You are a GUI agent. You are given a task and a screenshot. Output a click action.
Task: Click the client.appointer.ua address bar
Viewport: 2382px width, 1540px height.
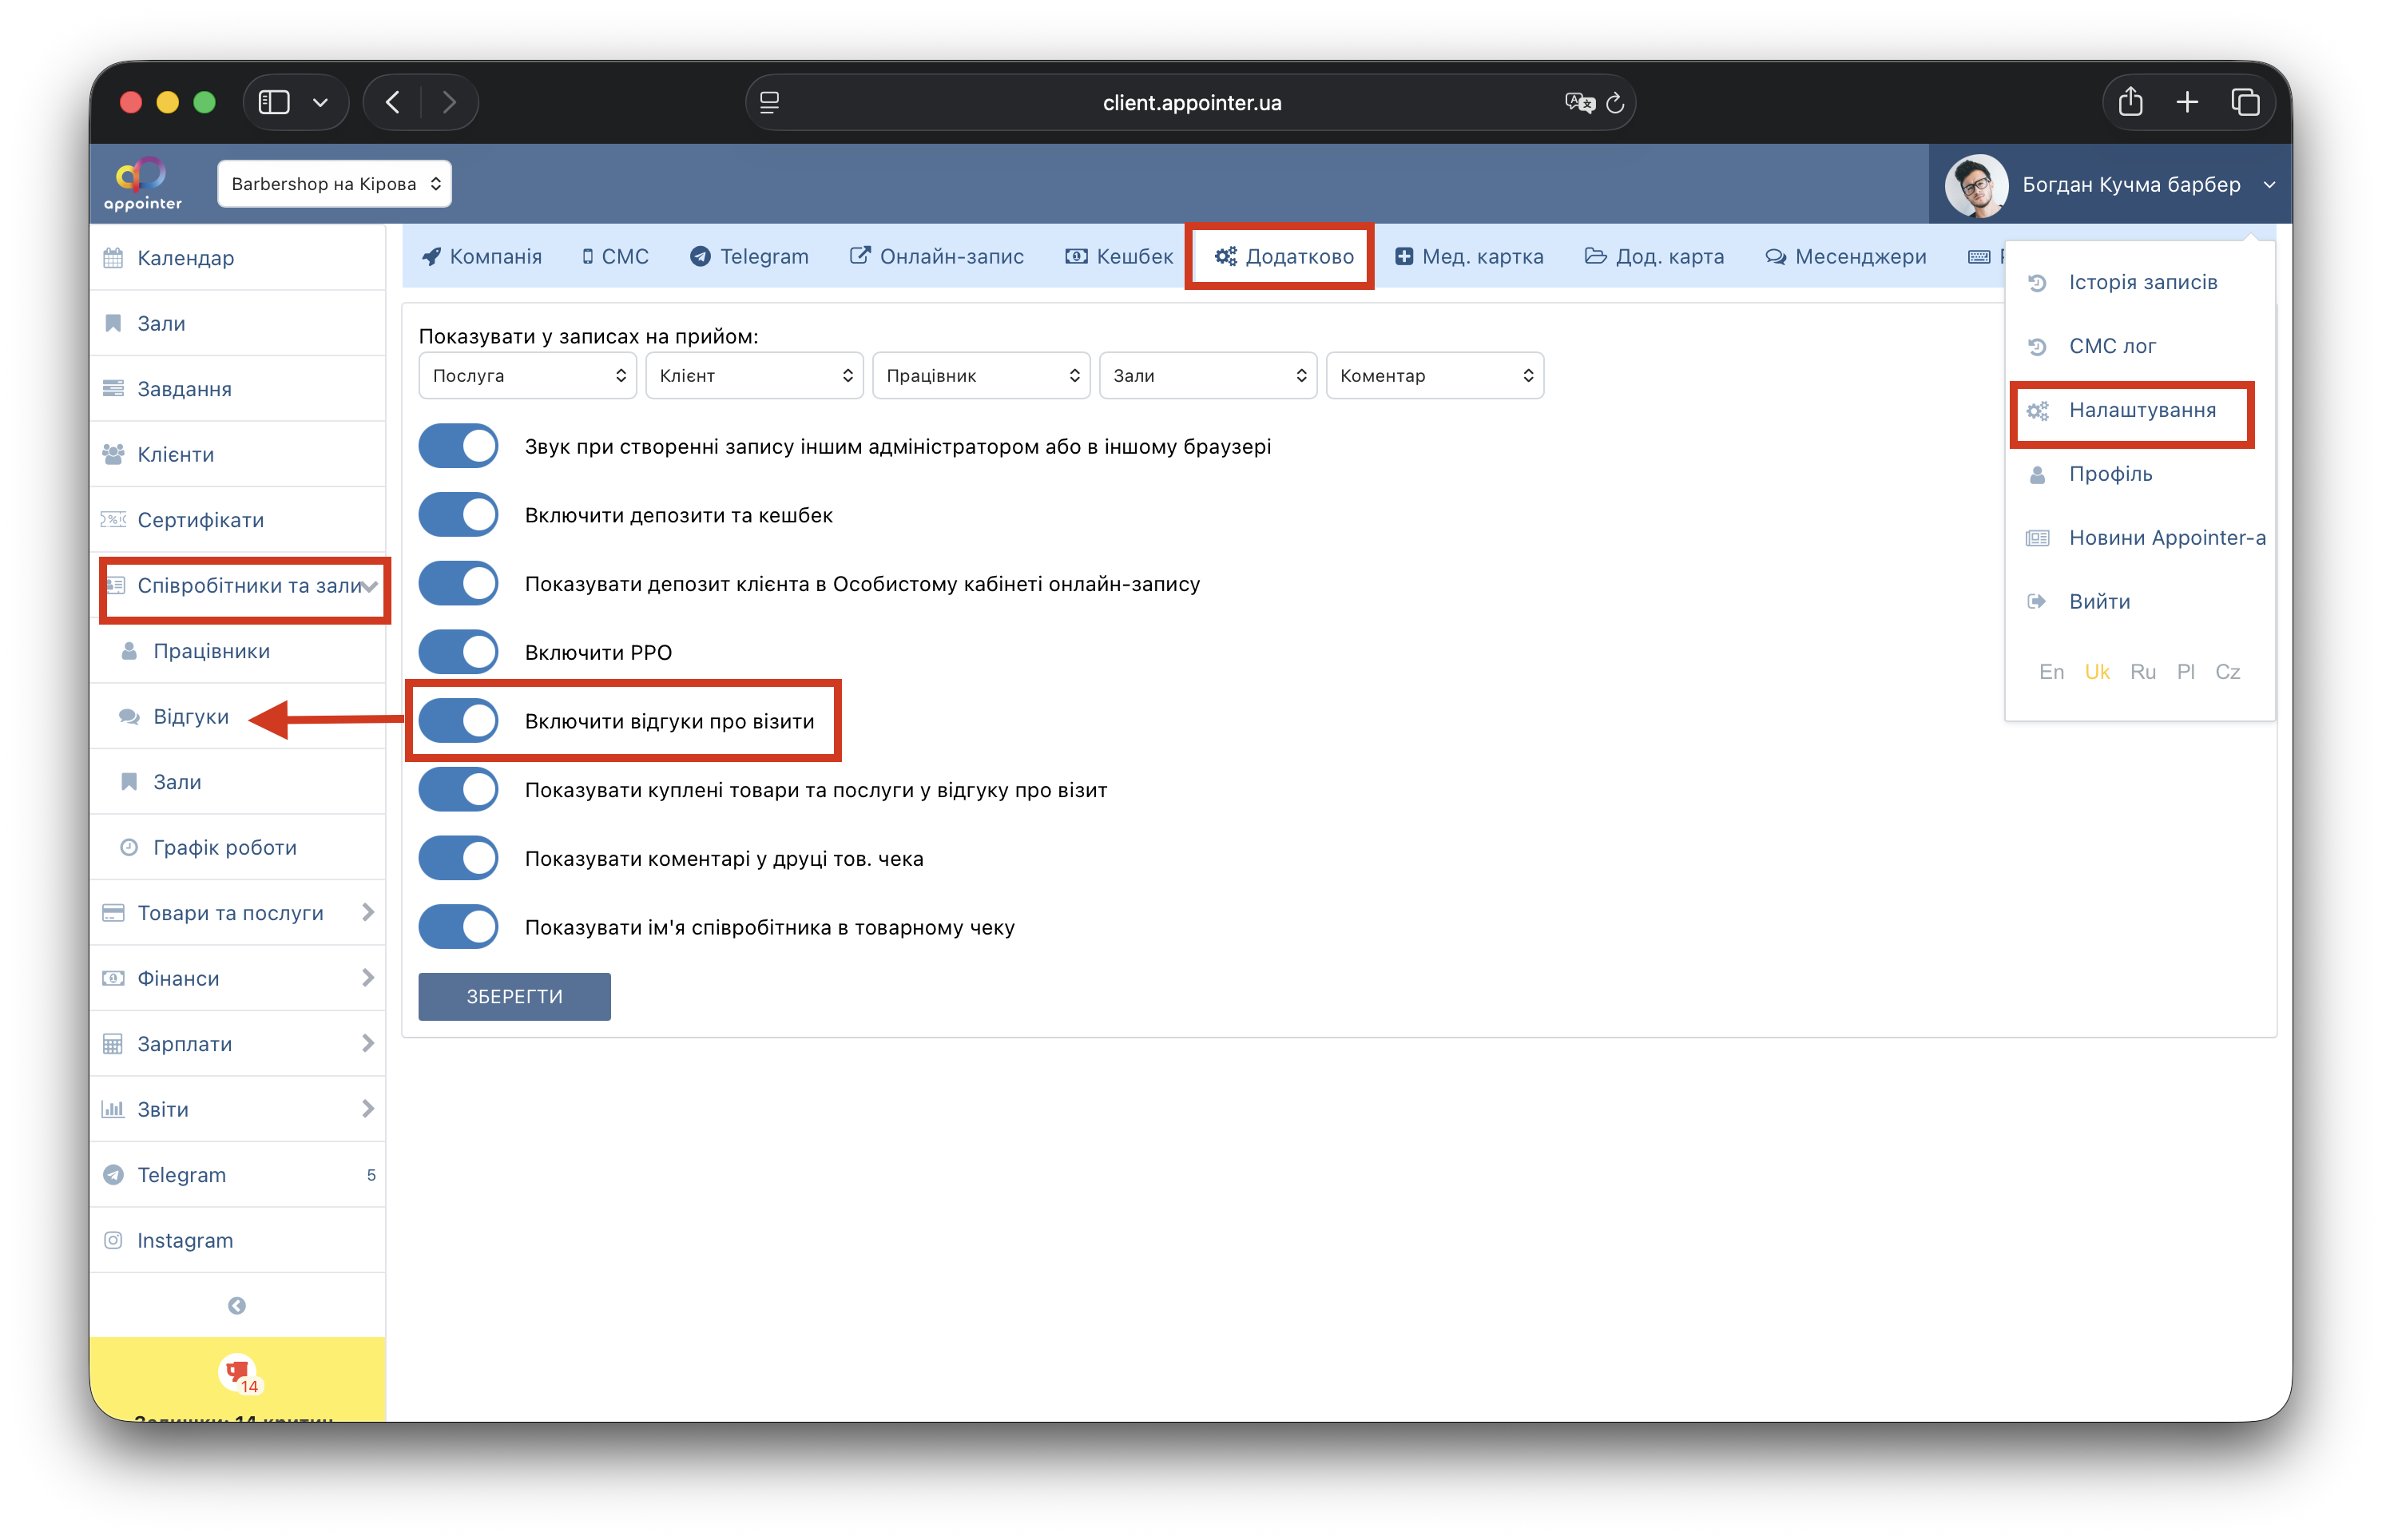(1190, 103)
